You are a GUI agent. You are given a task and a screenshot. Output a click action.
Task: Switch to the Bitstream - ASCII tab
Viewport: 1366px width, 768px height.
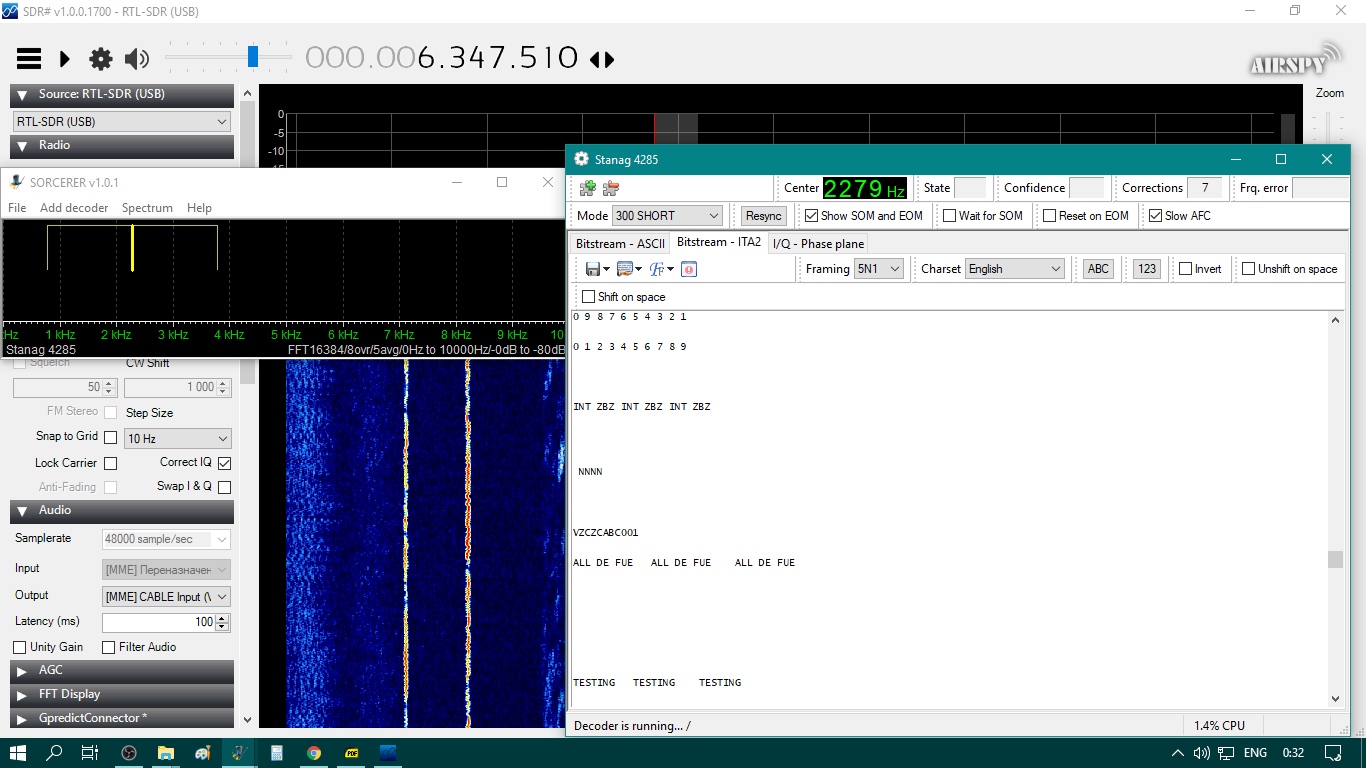click(x=620, y=244)
